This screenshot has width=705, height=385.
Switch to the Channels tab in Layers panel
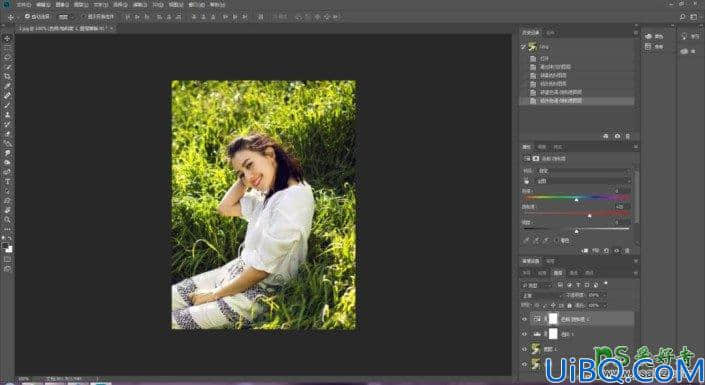pos(573,273)
